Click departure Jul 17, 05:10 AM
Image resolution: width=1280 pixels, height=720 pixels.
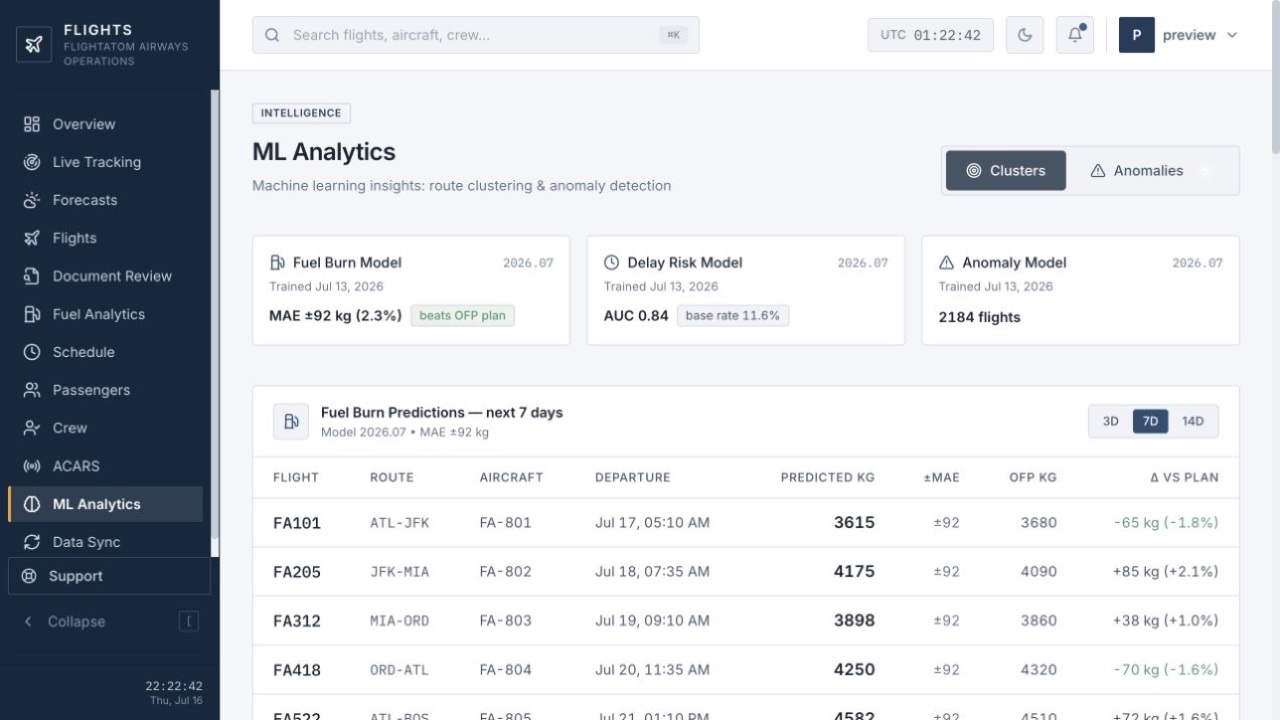(652, 523)
